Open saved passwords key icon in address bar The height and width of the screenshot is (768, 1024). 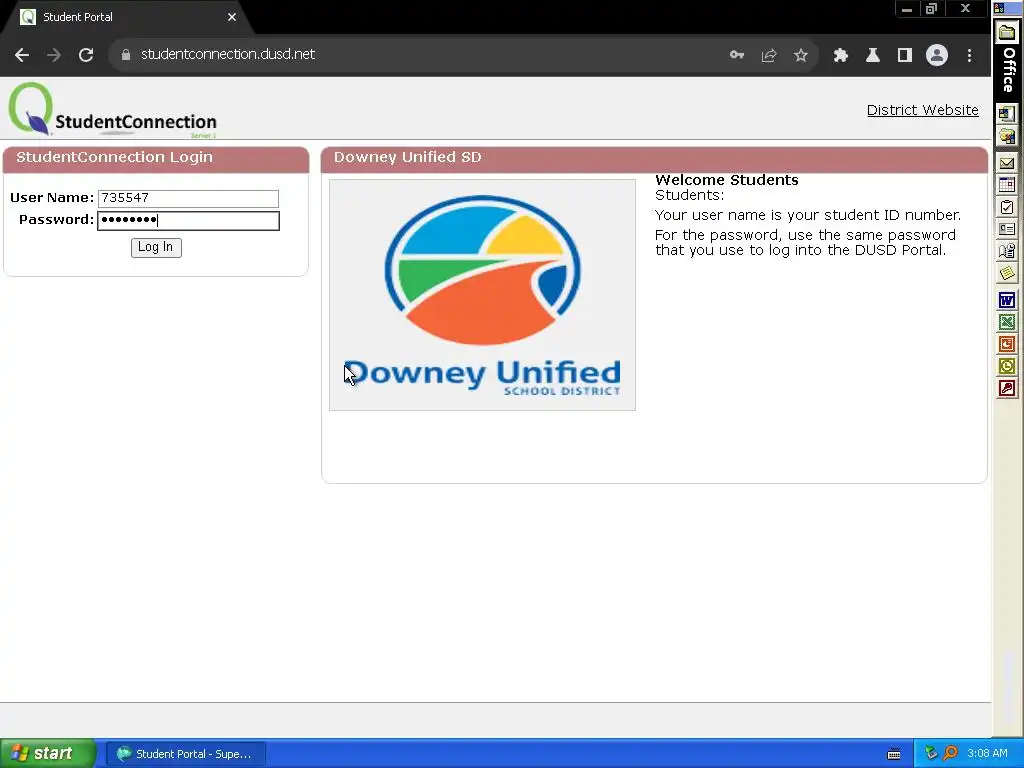click(737, 55)
